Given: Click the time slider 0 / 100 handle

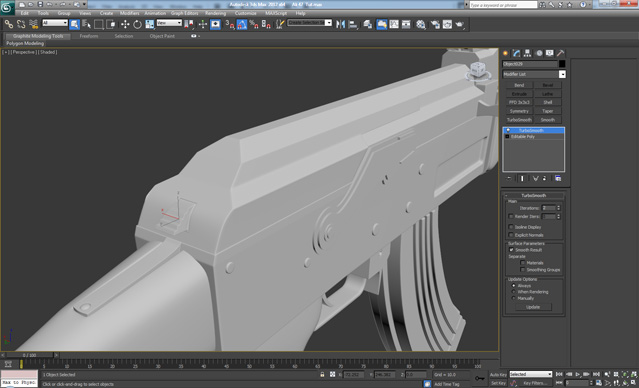Looking at the screenshot, I should (29, 355).
